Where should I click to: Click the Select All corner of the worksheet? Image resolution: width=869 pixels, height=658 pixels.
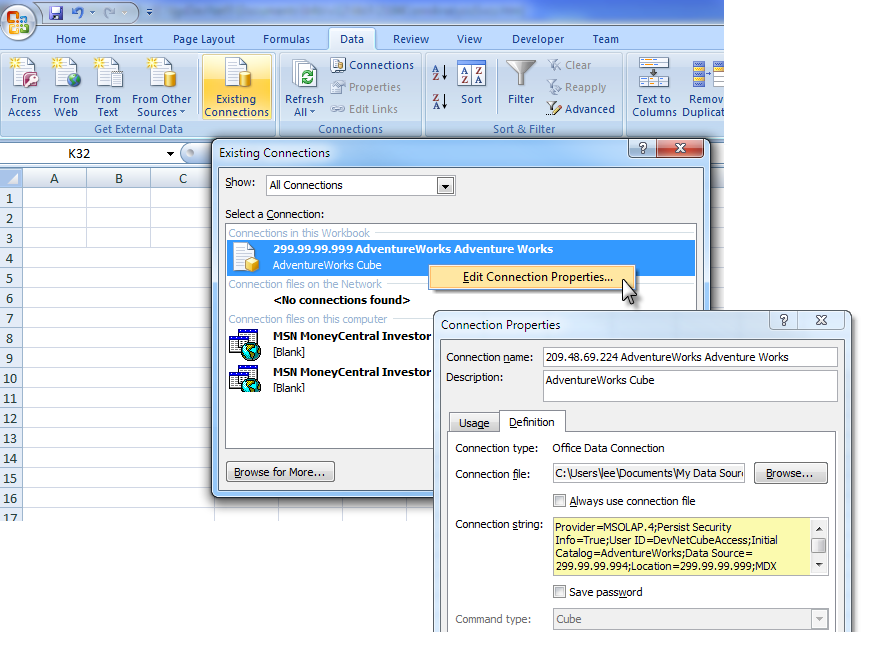[11, 178]
